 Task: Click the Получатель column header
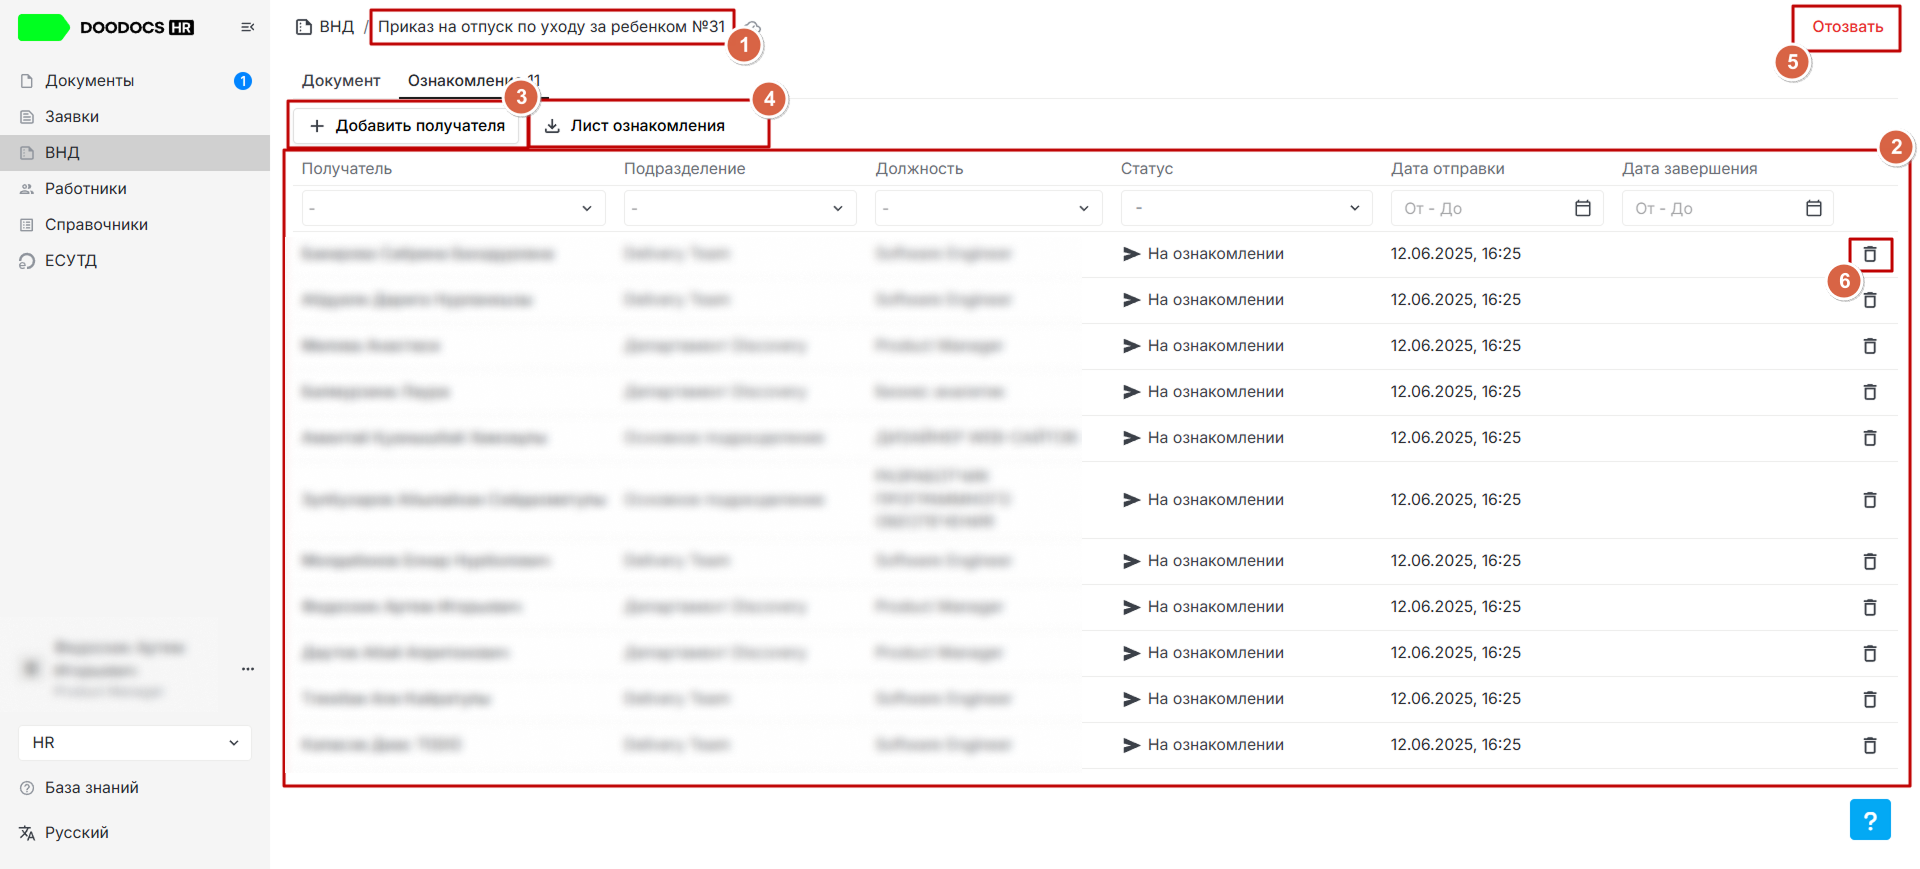pyautogui.click(x=347, y=169)
